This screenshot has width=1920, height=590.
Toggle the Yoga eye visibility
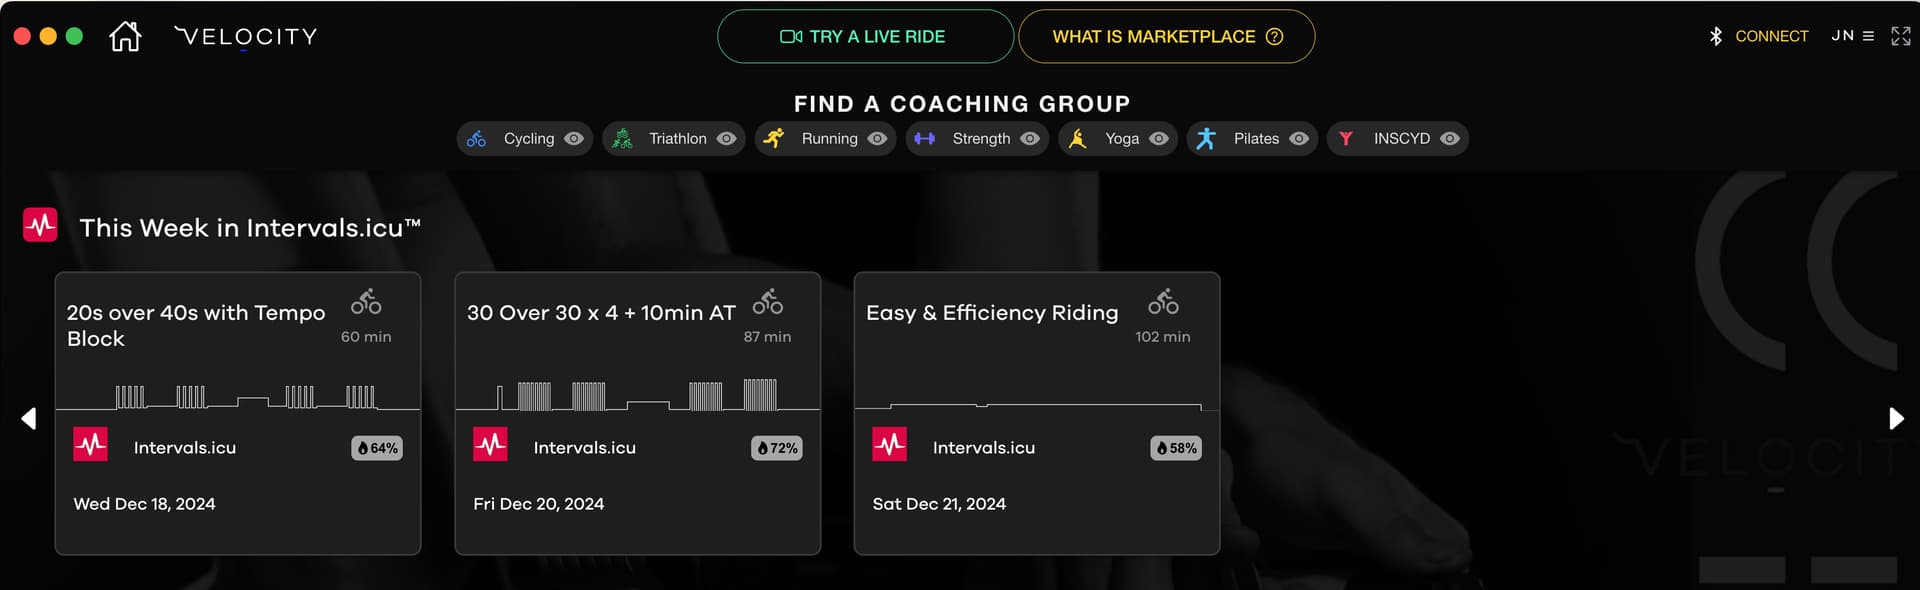click(x=1159, y=139)
